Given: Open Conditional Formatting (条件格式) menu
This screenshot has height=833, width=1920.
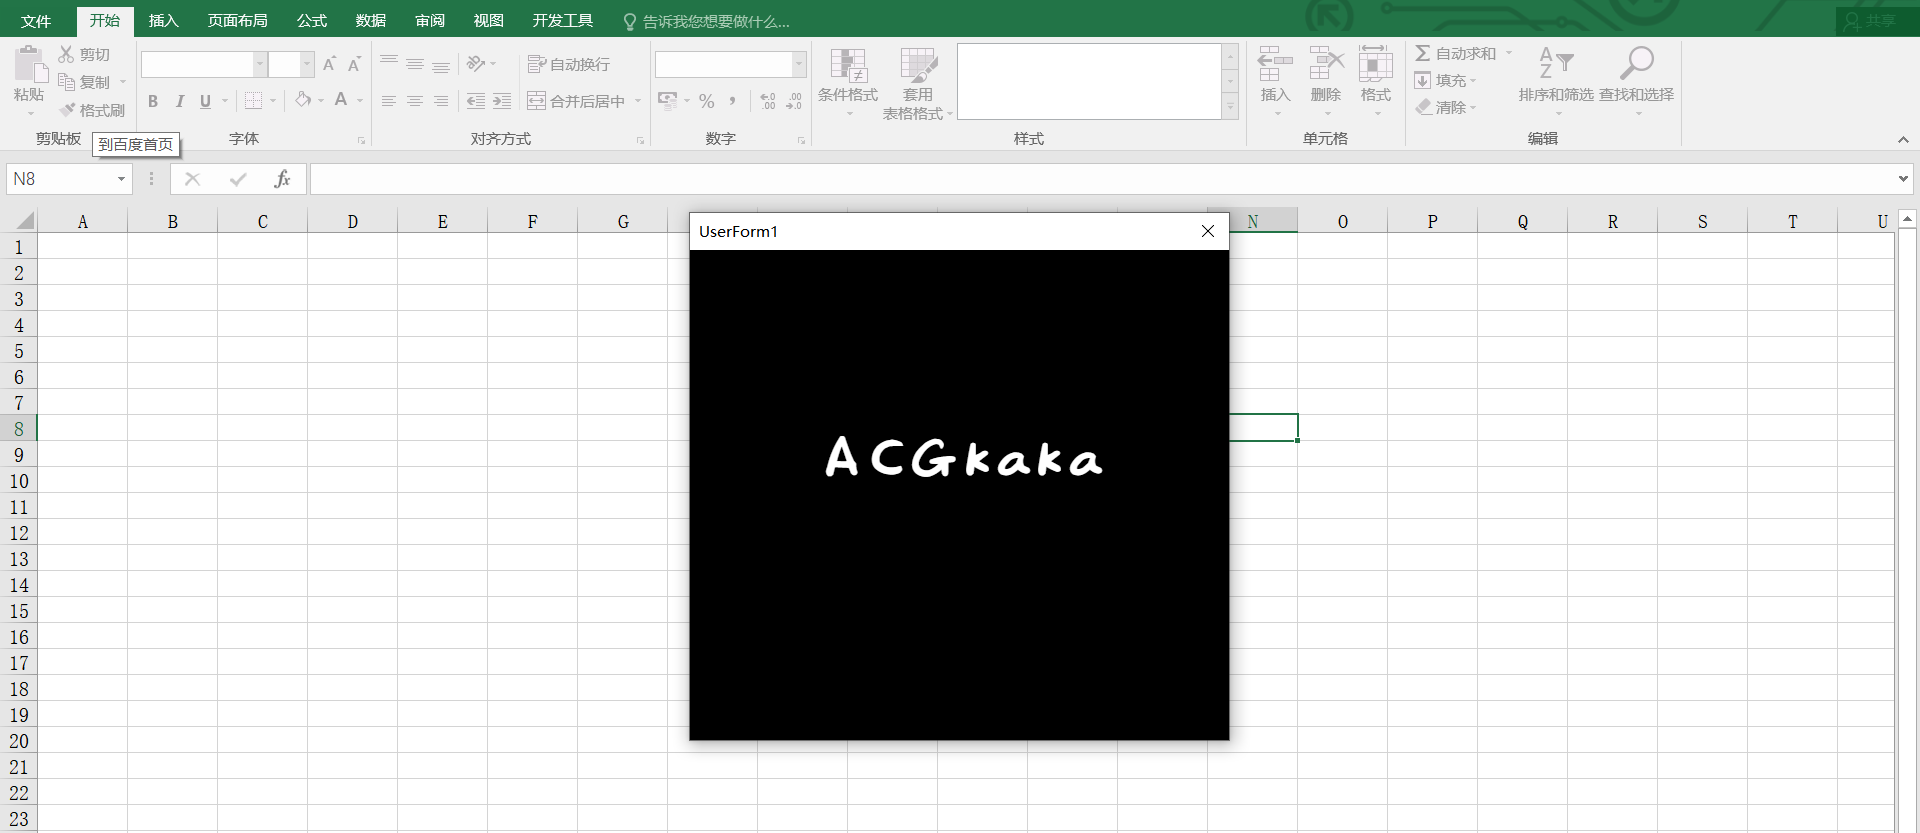Looking at the screenshot, I should (848, 82).
